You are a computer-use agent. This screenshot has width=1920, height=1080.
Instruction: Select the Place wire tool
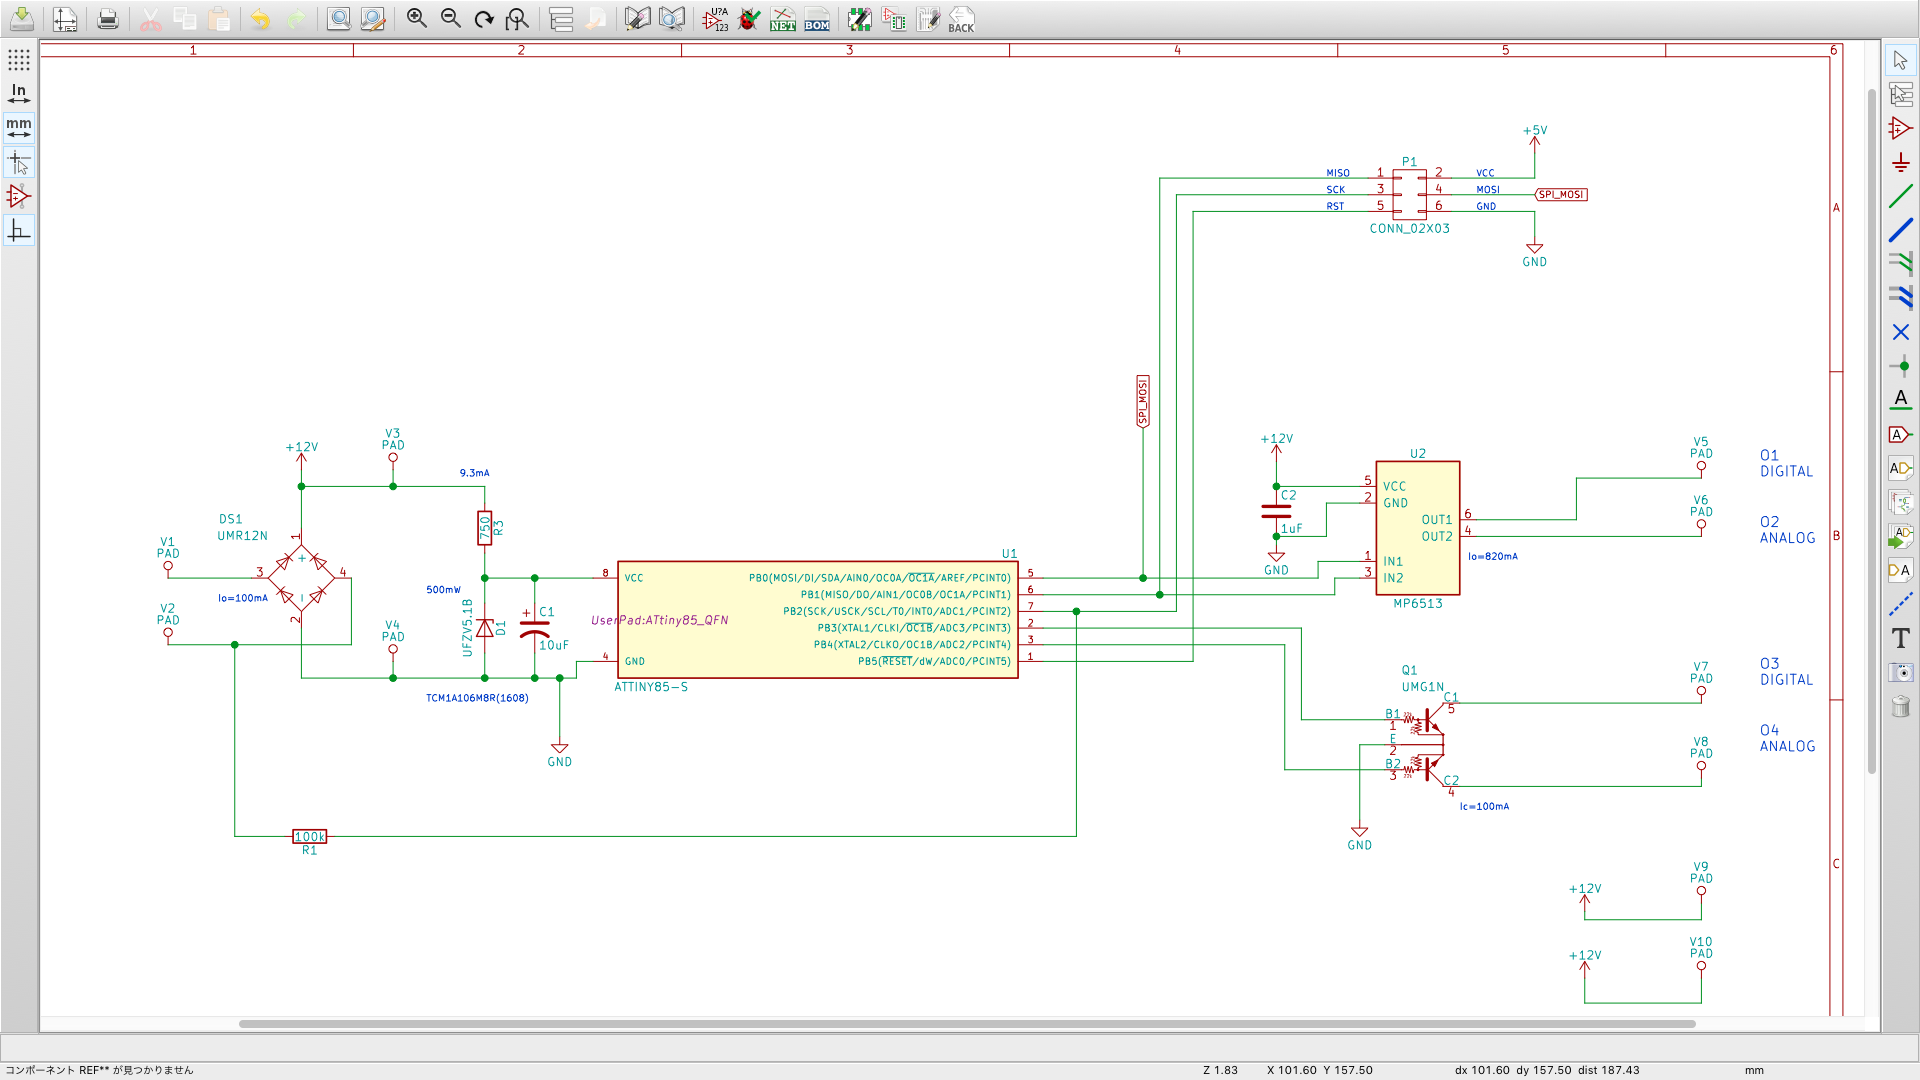tap(1900, 196)
